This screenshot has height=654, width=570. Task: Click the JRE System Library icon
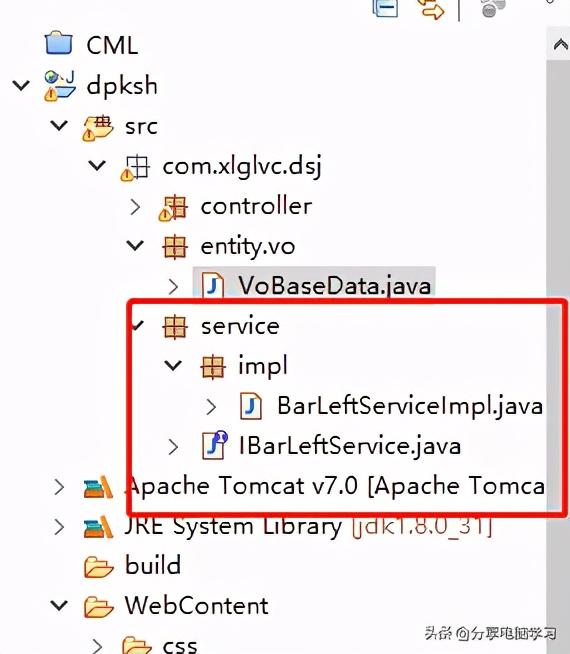click(x=98, y=527)
